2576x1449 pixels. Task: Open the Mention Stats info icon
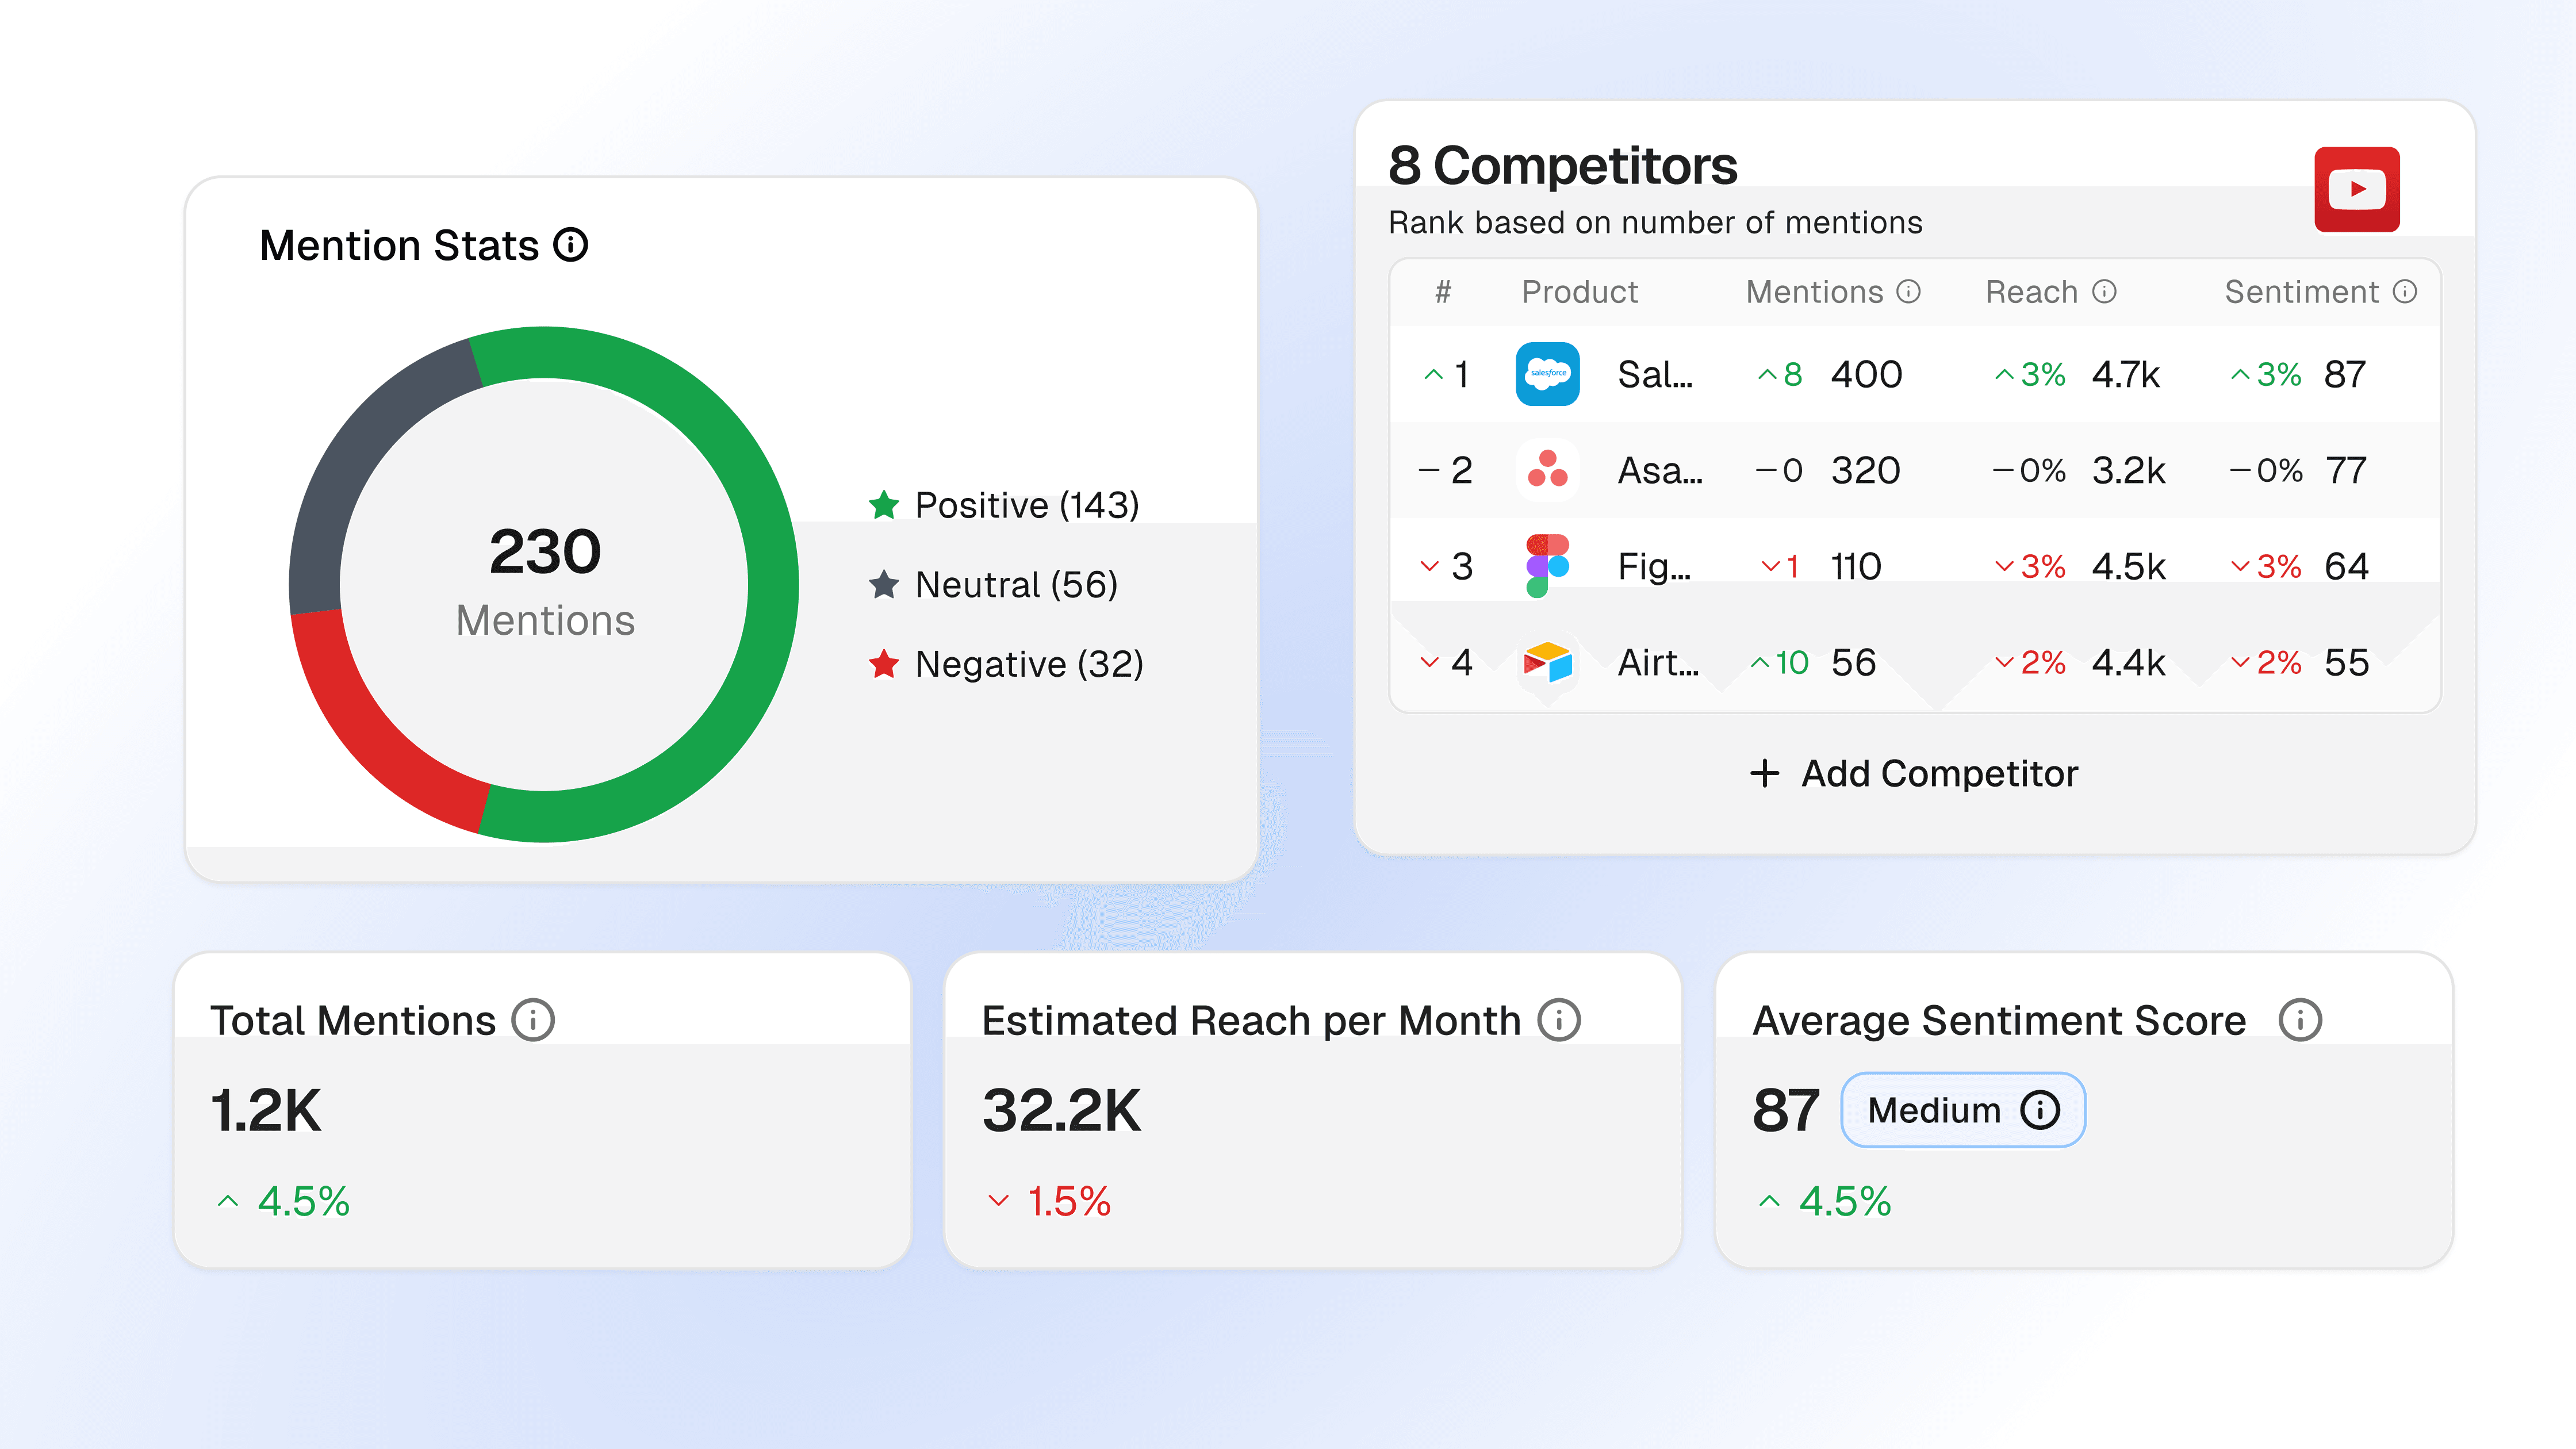(x=571, y=245)
